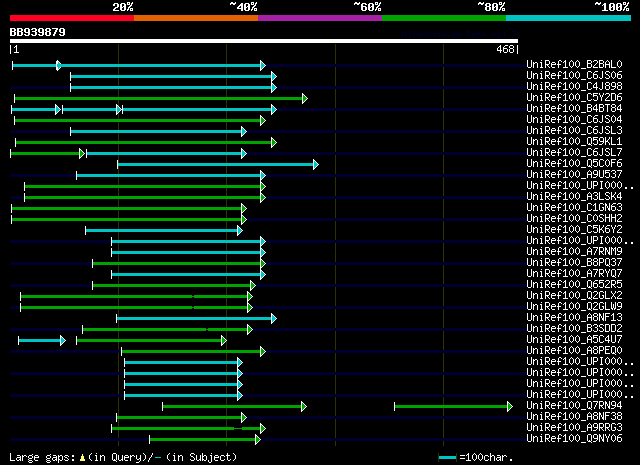Screen dimensions: 640x465
Task: Click the UniRef100_A5C4U7 label
Action: click(x=574, y=340)
